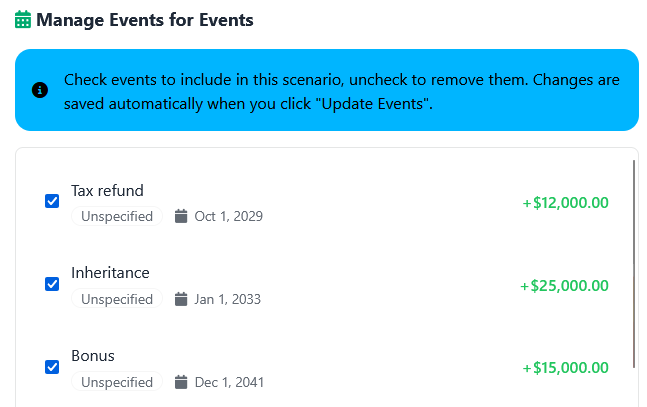Click the +$25,000.00 amount
This screenshot has height=407, width=647.
(x=564, y=286)
